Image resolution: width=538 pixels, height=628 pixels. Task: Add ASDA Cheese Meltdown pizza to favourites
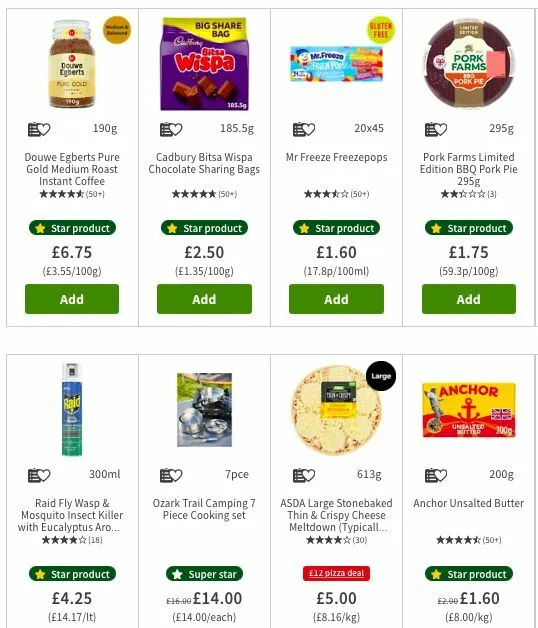(x=304, y=475)
